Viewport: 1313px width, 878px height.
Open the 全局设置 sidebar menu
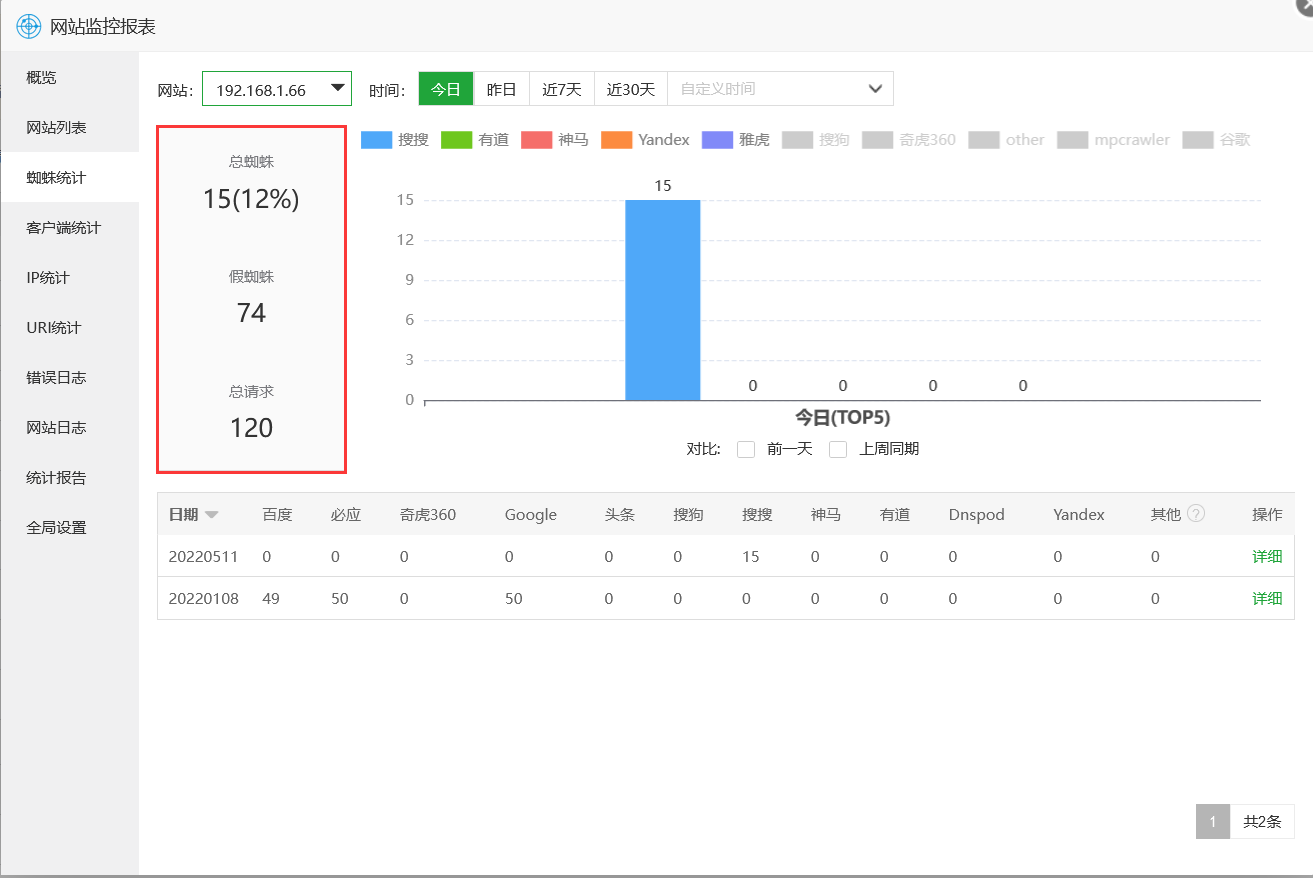[70, 527]
